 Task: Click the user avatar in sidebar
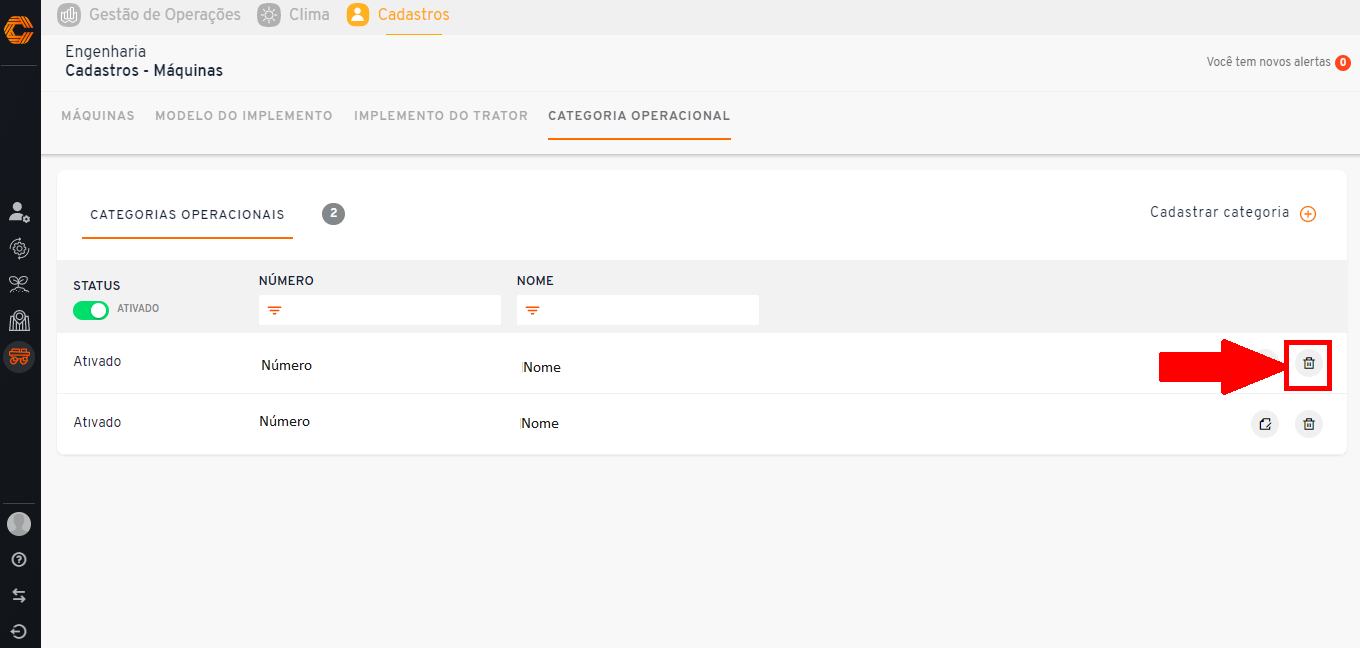pyautogui.click(x=19, y=524)
